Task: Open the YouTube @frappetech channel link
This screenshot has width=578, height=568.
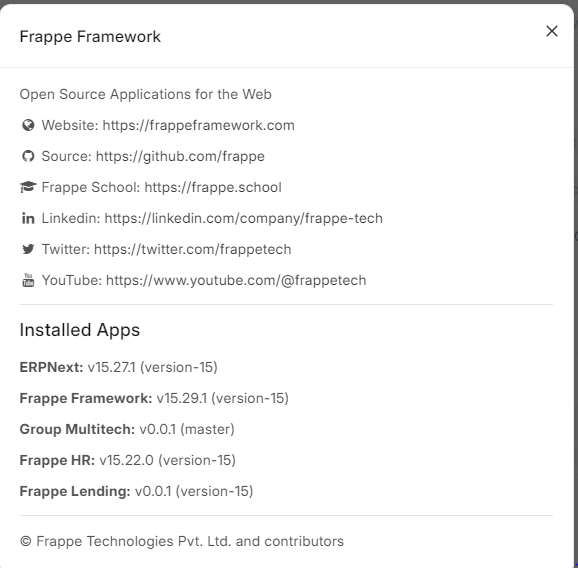Action: click(x=236, y=280)
